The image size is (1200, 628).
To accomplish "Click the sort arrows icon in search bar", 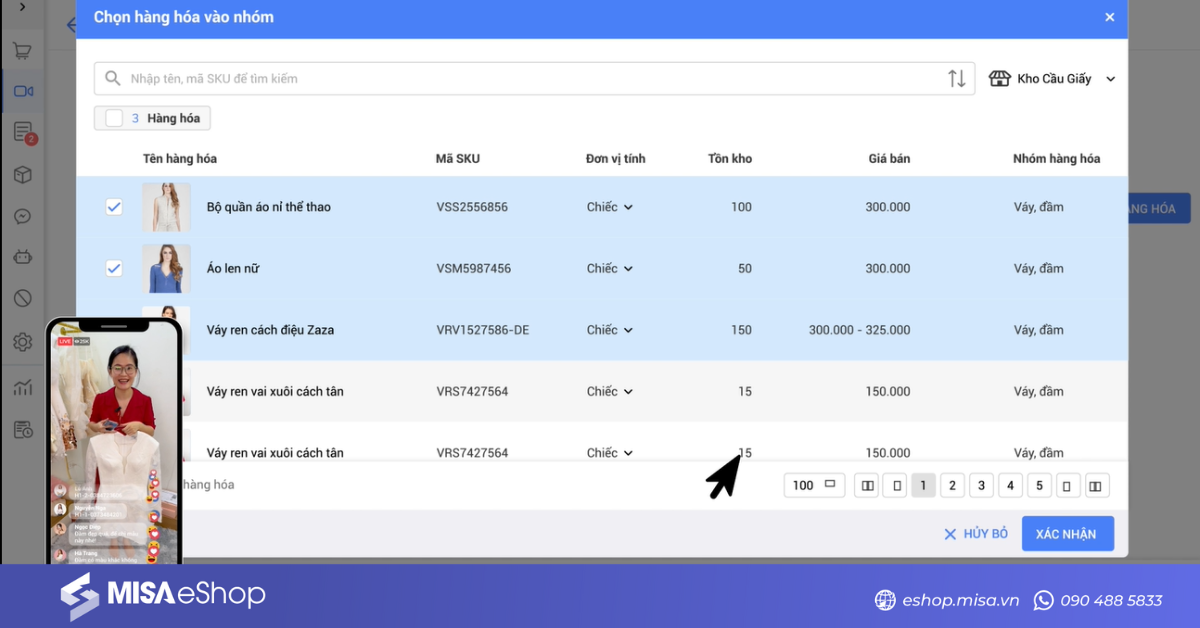I will click(x=957, y=79).
